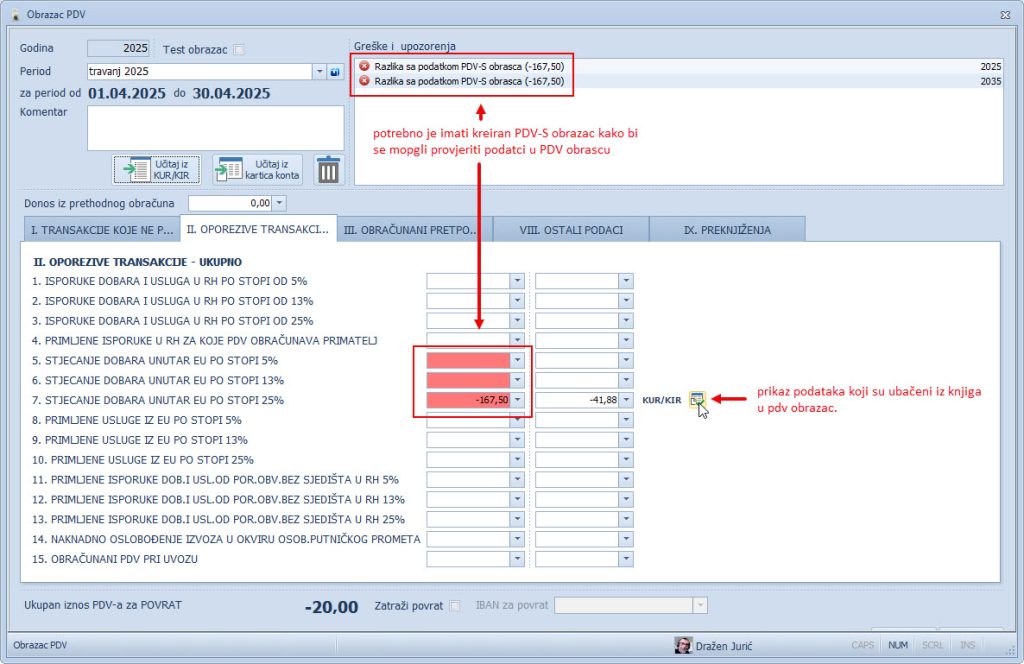Tick the Zatraži povrat checkbox

(x=455, y=605)
